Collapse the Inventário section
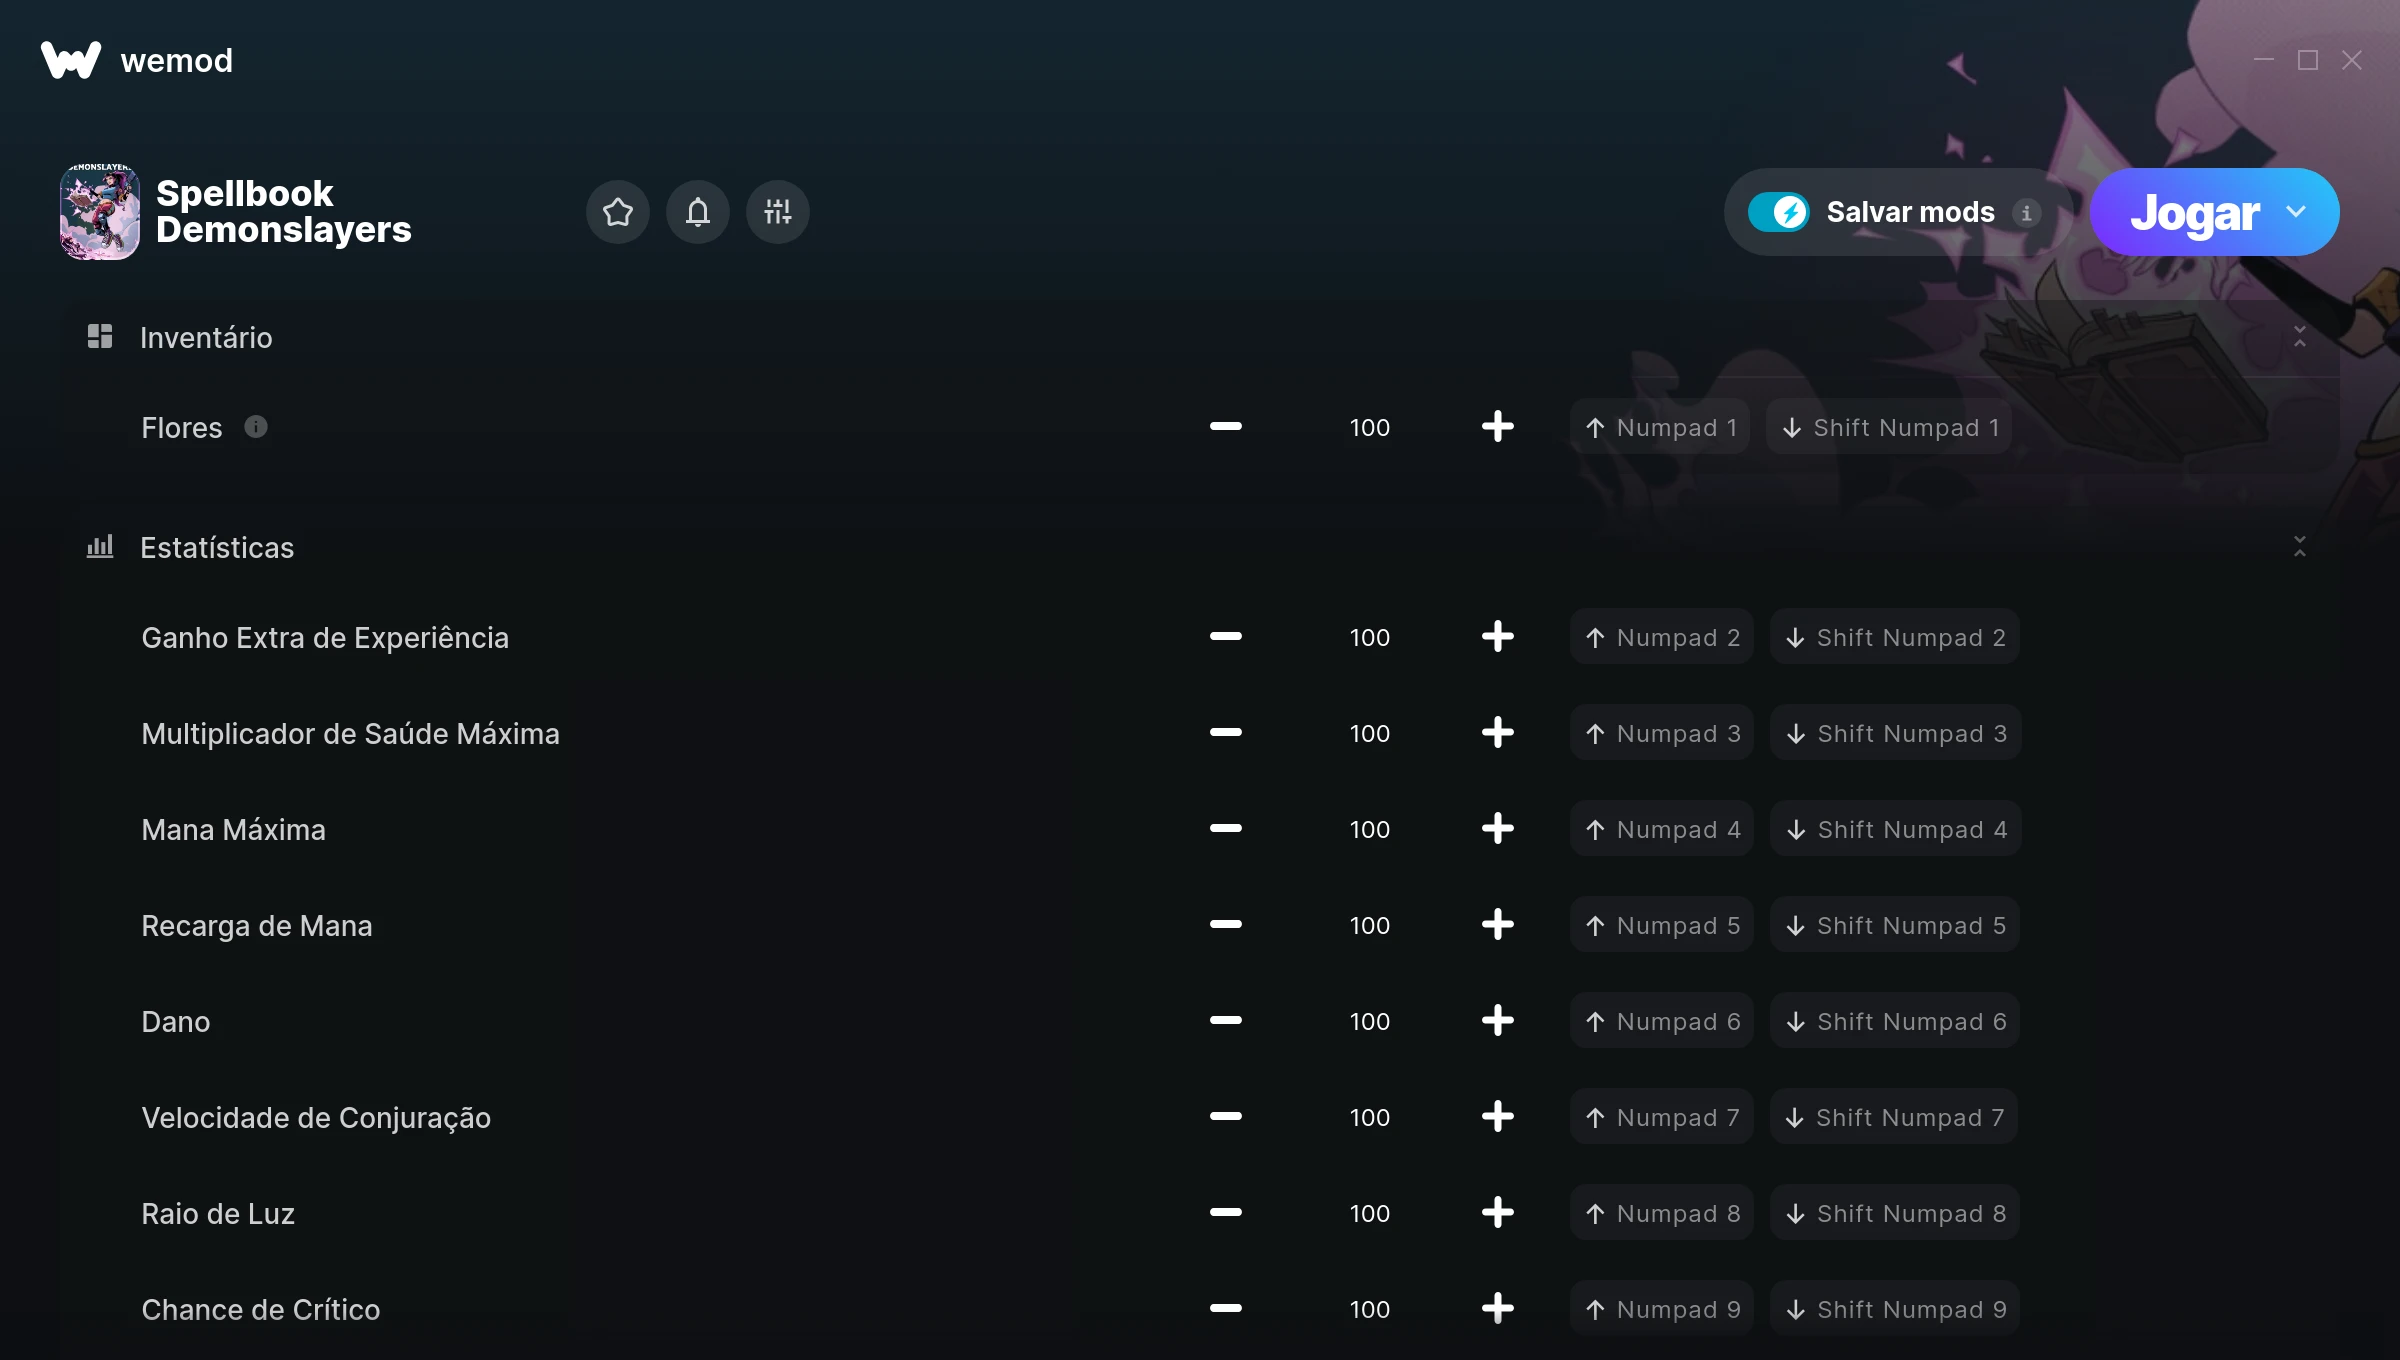 2299,337
